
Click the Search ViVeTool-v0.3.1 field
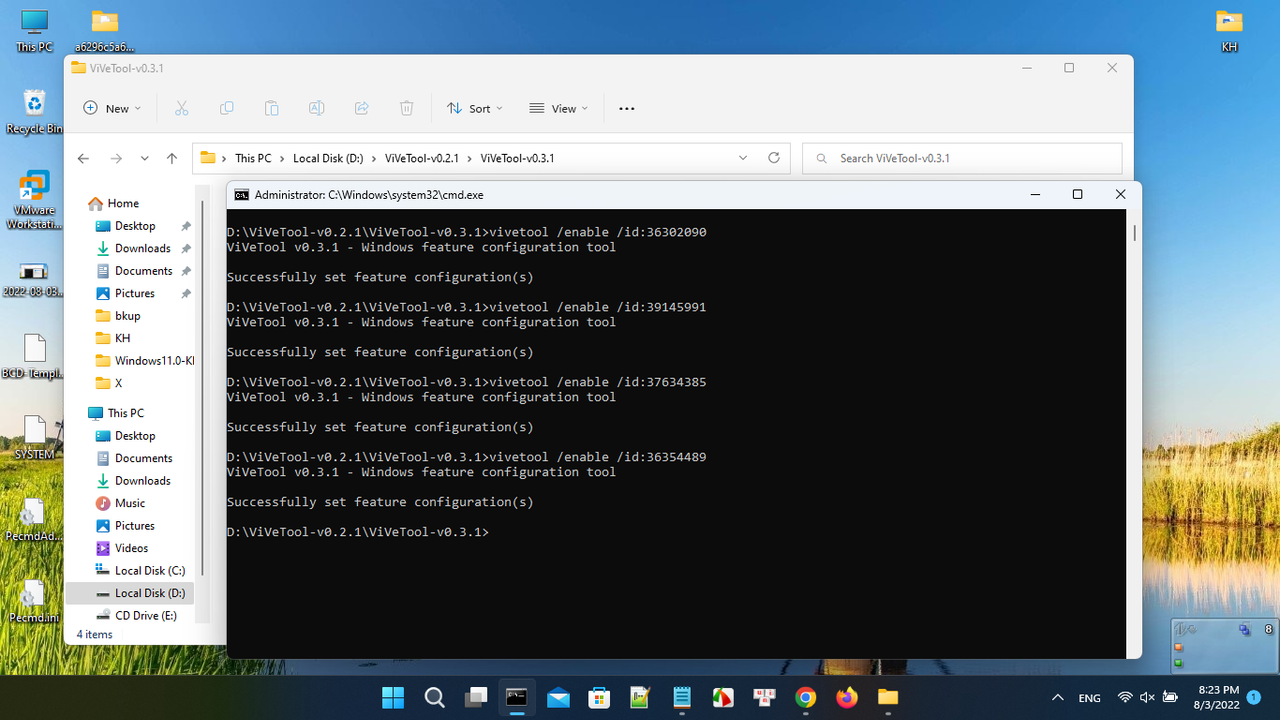click(x=962, y=158)
